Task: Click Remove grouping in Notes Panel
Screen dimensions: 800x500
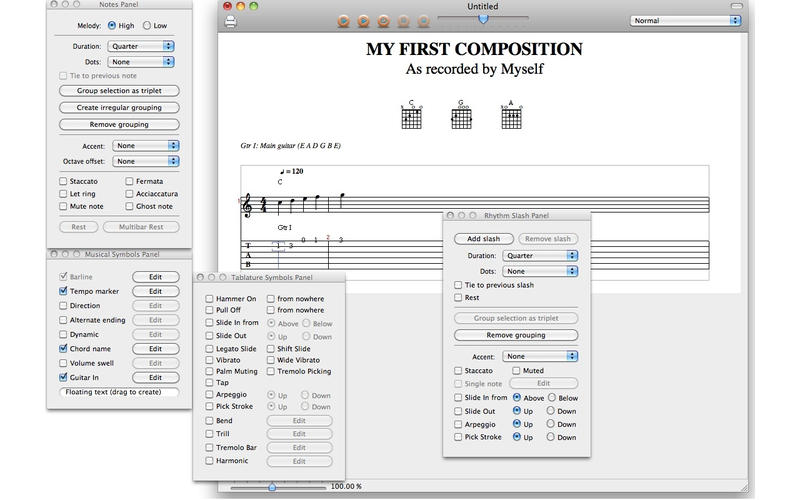Action: pos(119,124)
